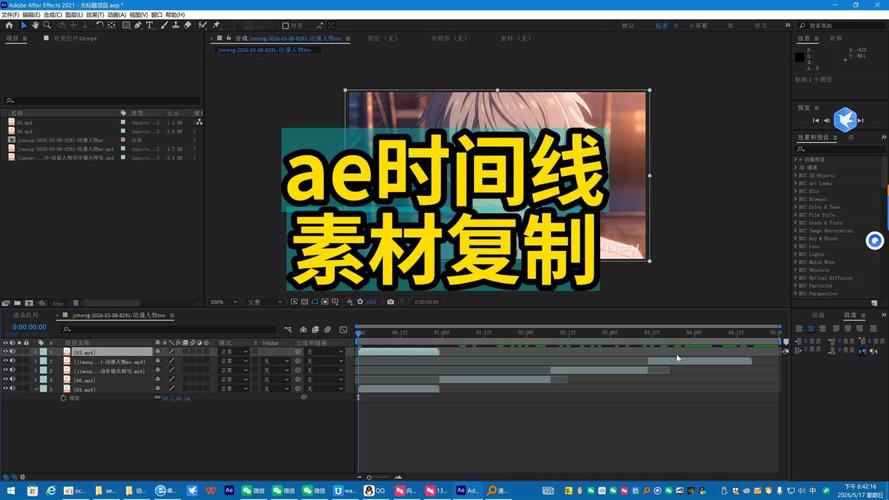Hide layer 4 06.mp4 with eye icon

tap(6, 379)
